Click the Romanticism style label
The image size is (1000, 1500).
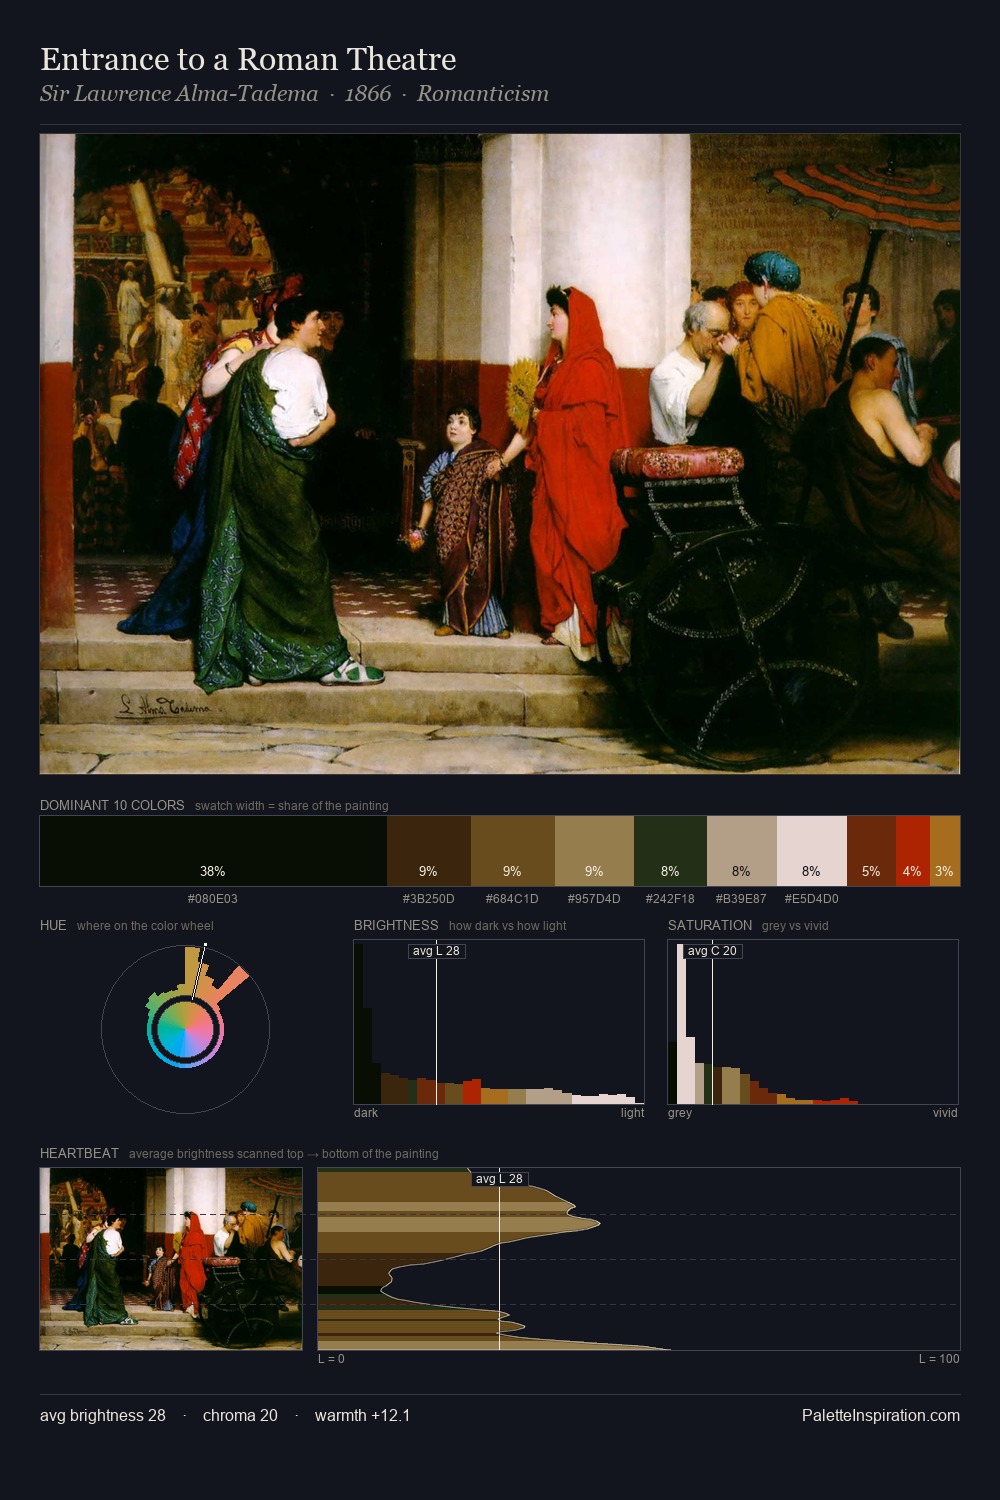[x=483, y=94]
